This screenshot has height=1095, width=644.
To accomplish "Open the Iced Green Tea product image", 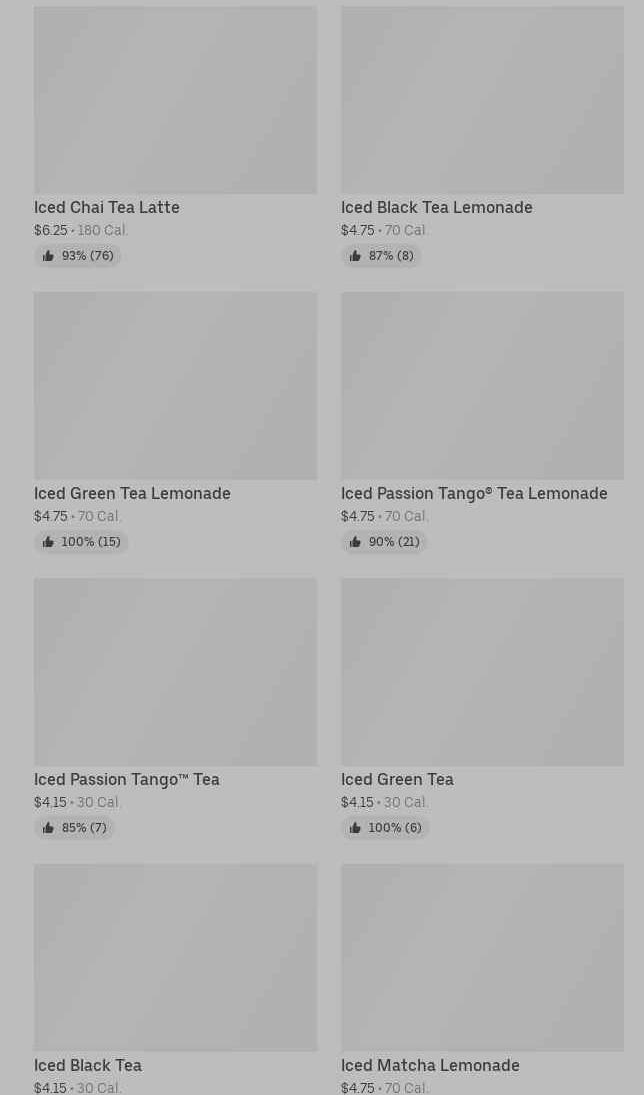I will click(482, 672).
